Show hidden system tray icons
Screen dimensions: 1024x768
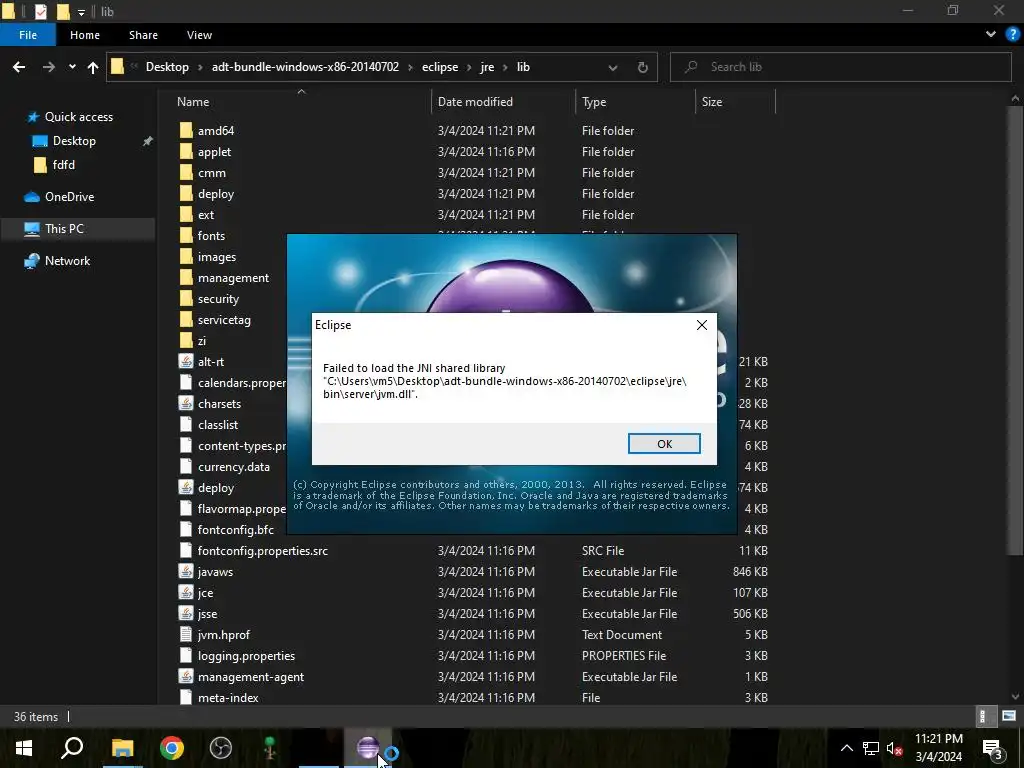[846, 748]
